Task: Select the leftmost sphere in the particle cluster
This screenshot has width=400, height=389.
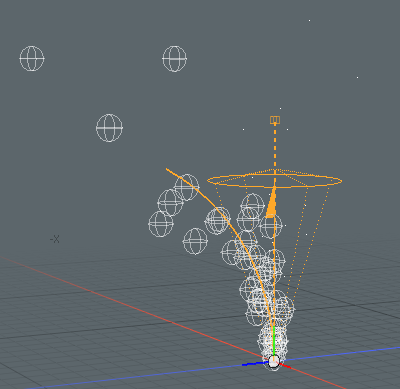Action: pyautogui.click(x=161, y=224)
